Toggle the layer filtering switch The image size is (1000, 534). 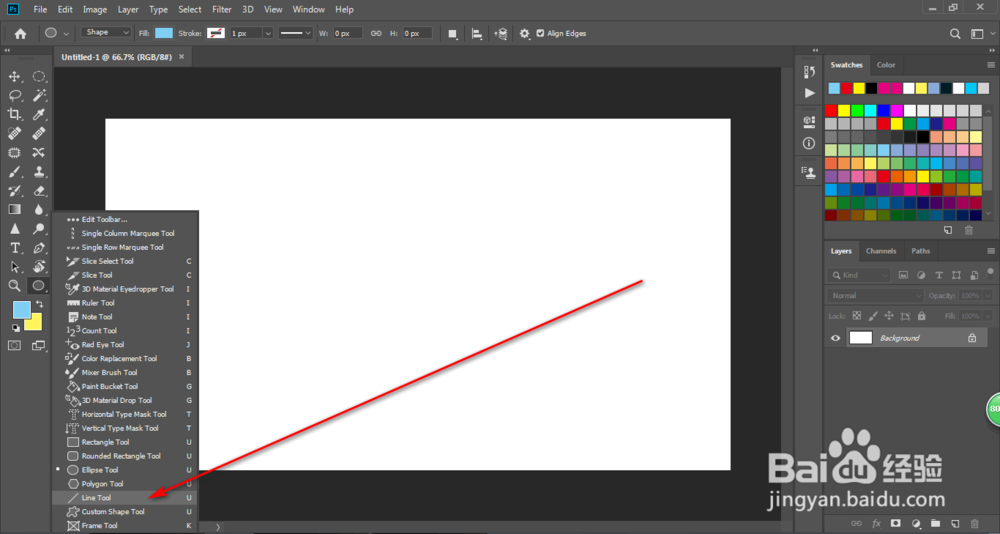click(989, 276)
